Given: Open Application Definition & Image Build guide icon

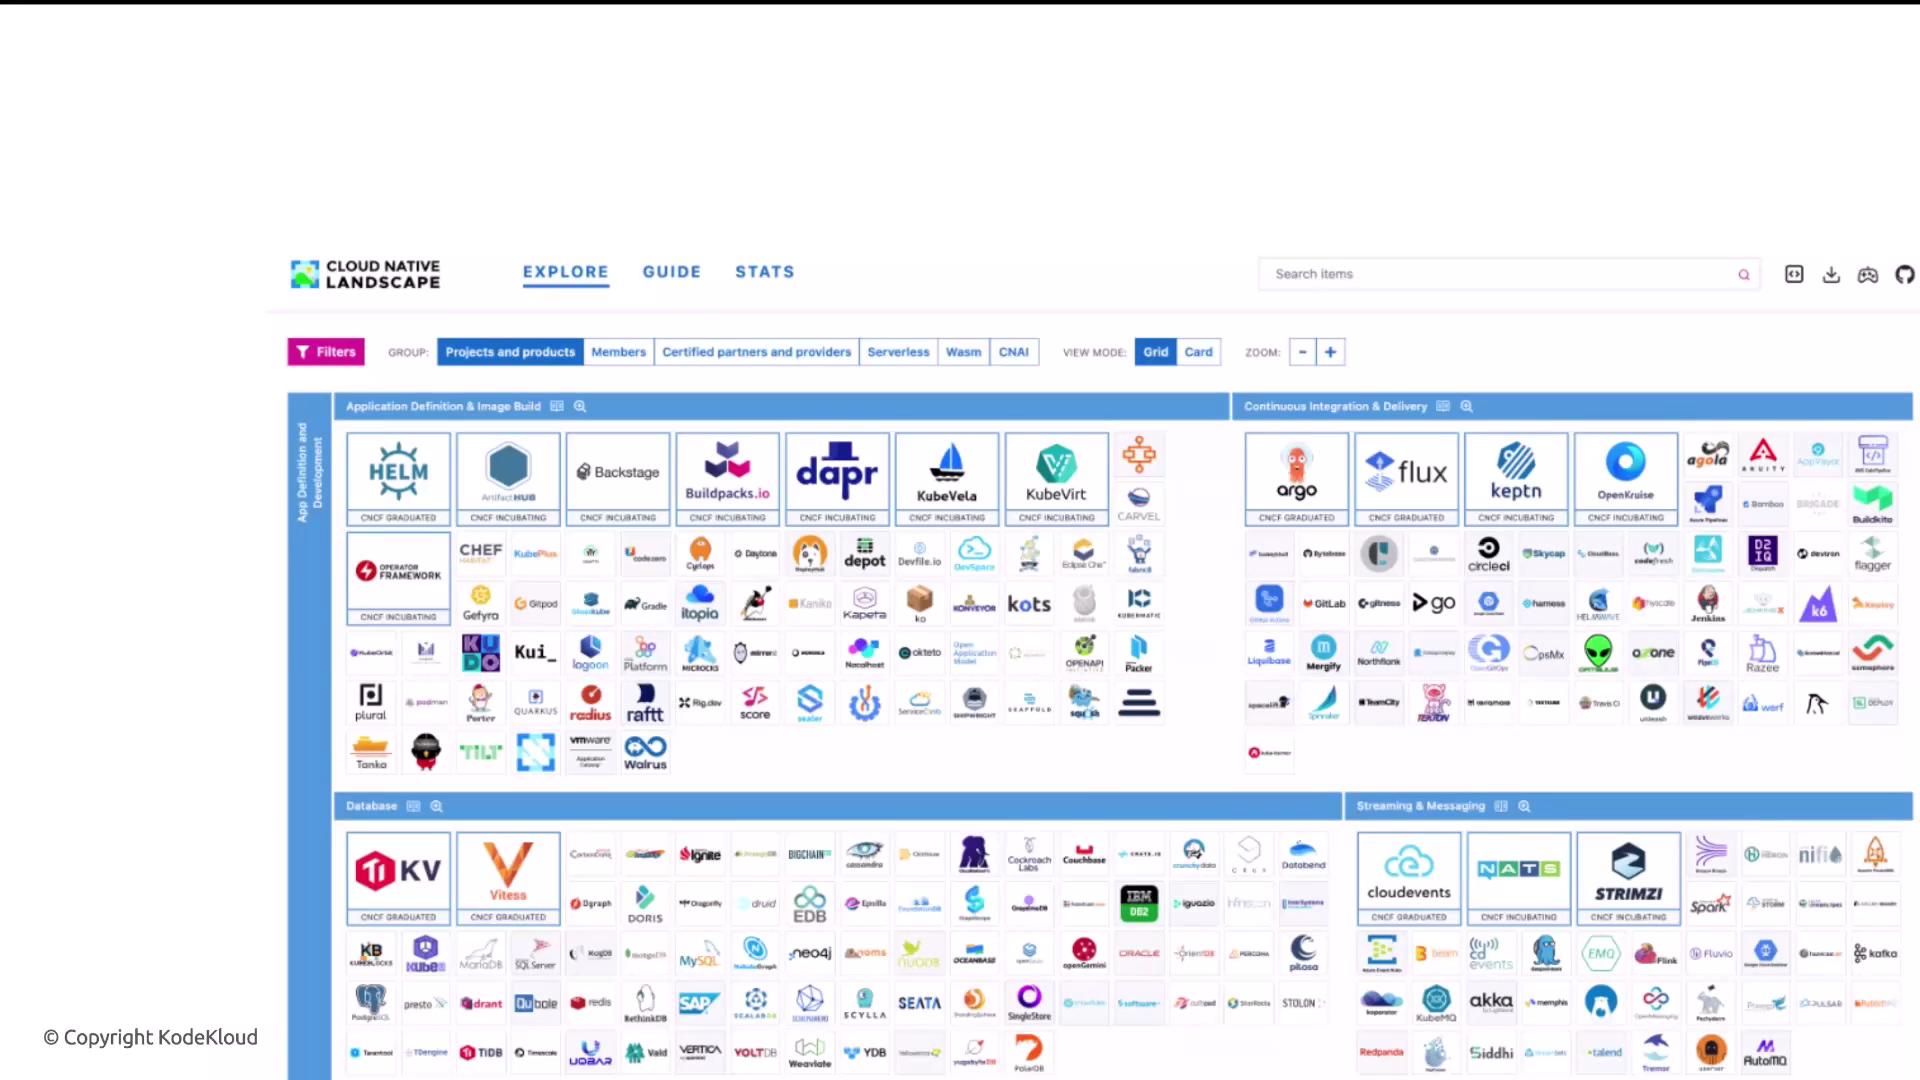Looking at the screenshot, I should 557,406.
